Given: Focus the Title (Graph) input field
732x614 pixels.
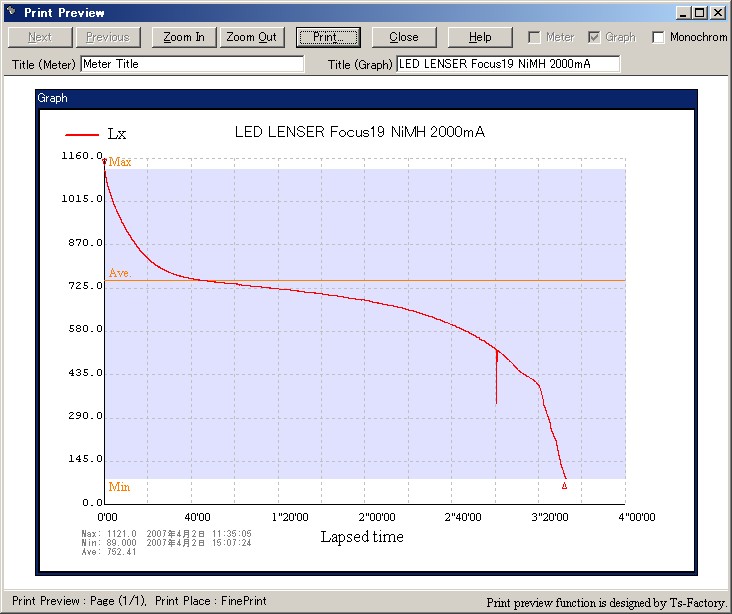Looking at the screenshot, I should [508, 64].
